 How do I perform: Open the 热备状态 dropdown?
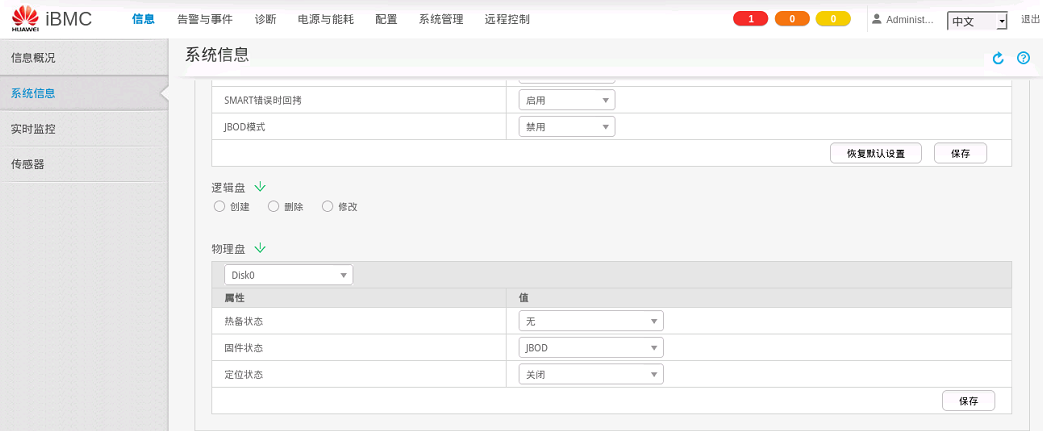[591, 321]
